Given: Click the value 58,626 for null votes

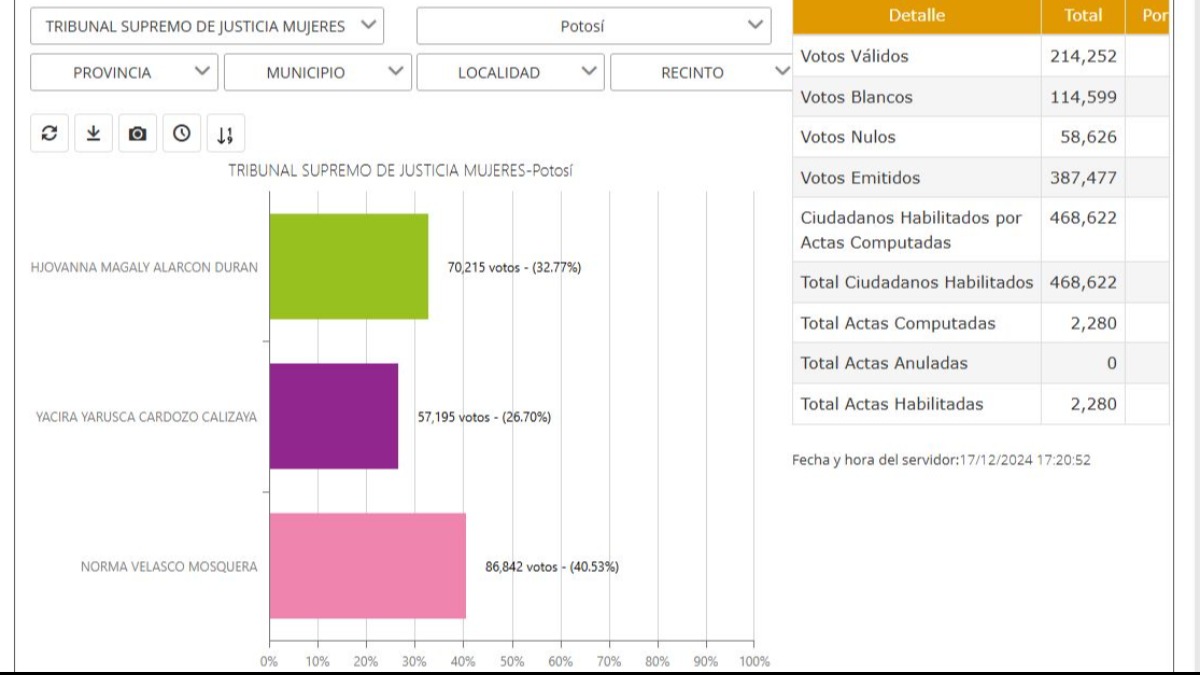Looking at the screenshot, I should [x=1089, y=137].
